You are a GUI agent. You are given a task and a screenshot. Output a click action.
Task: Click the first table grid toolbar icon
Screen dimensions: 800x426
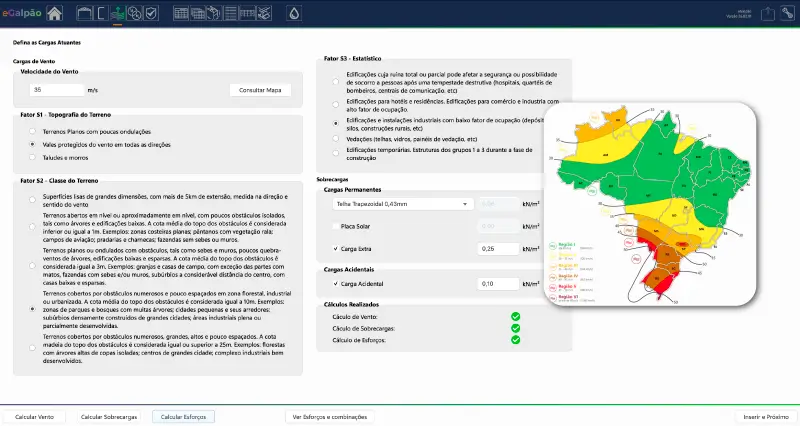(181, 13)
